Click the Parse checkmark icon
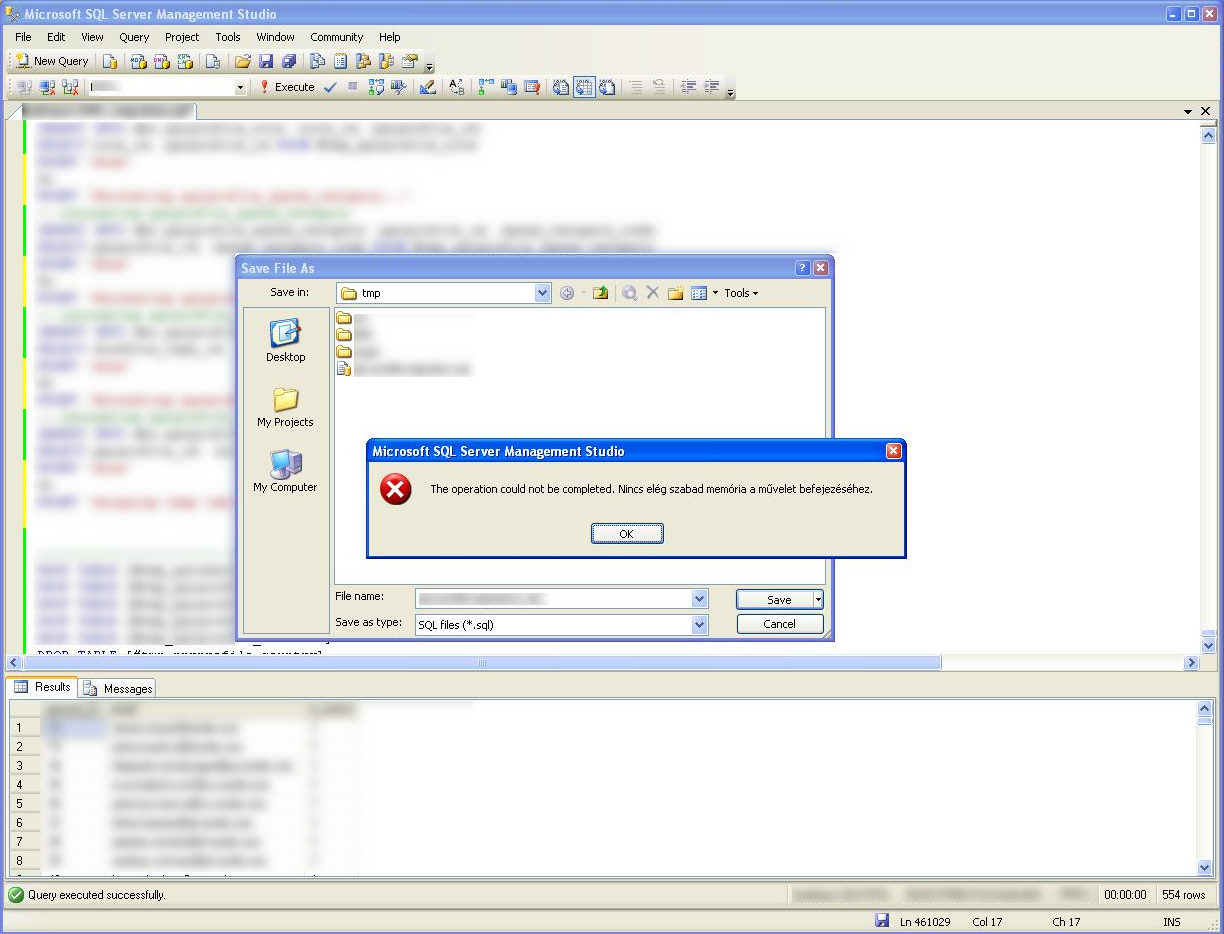This screenshot has height=934, width=1224. pos(330,87)
